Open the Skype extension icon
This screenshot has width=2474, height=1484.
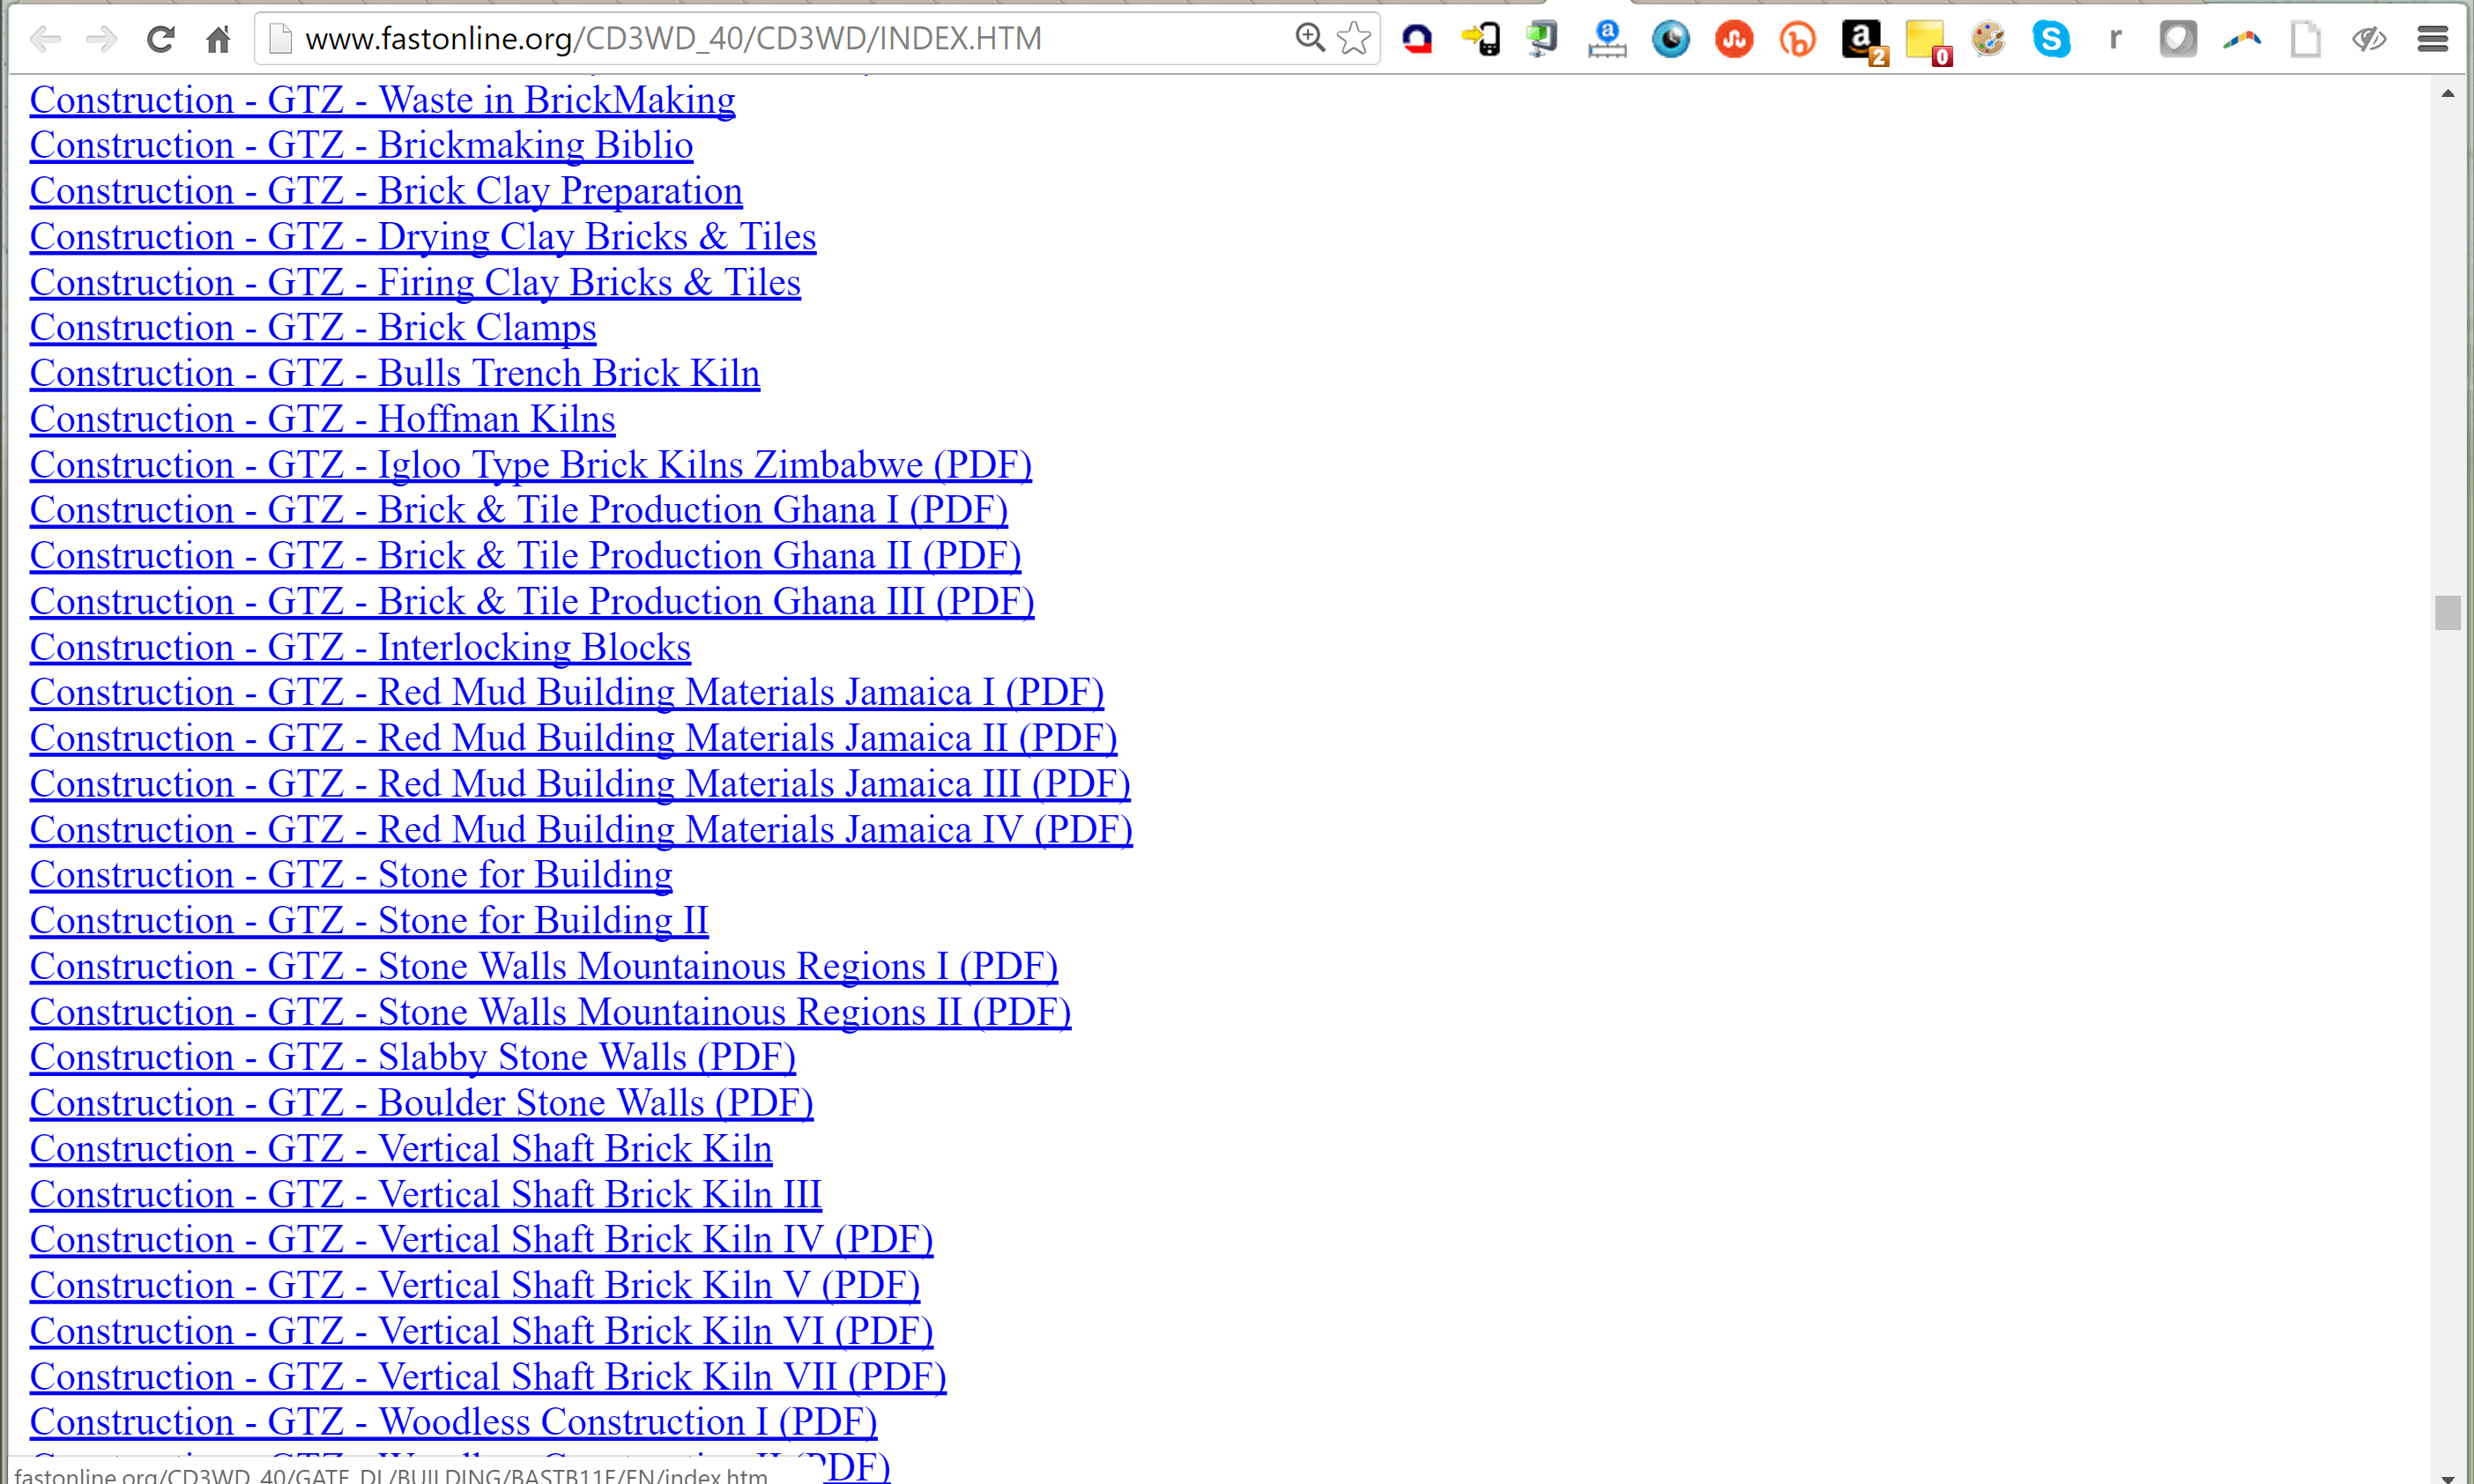[x=2051, y=39]
